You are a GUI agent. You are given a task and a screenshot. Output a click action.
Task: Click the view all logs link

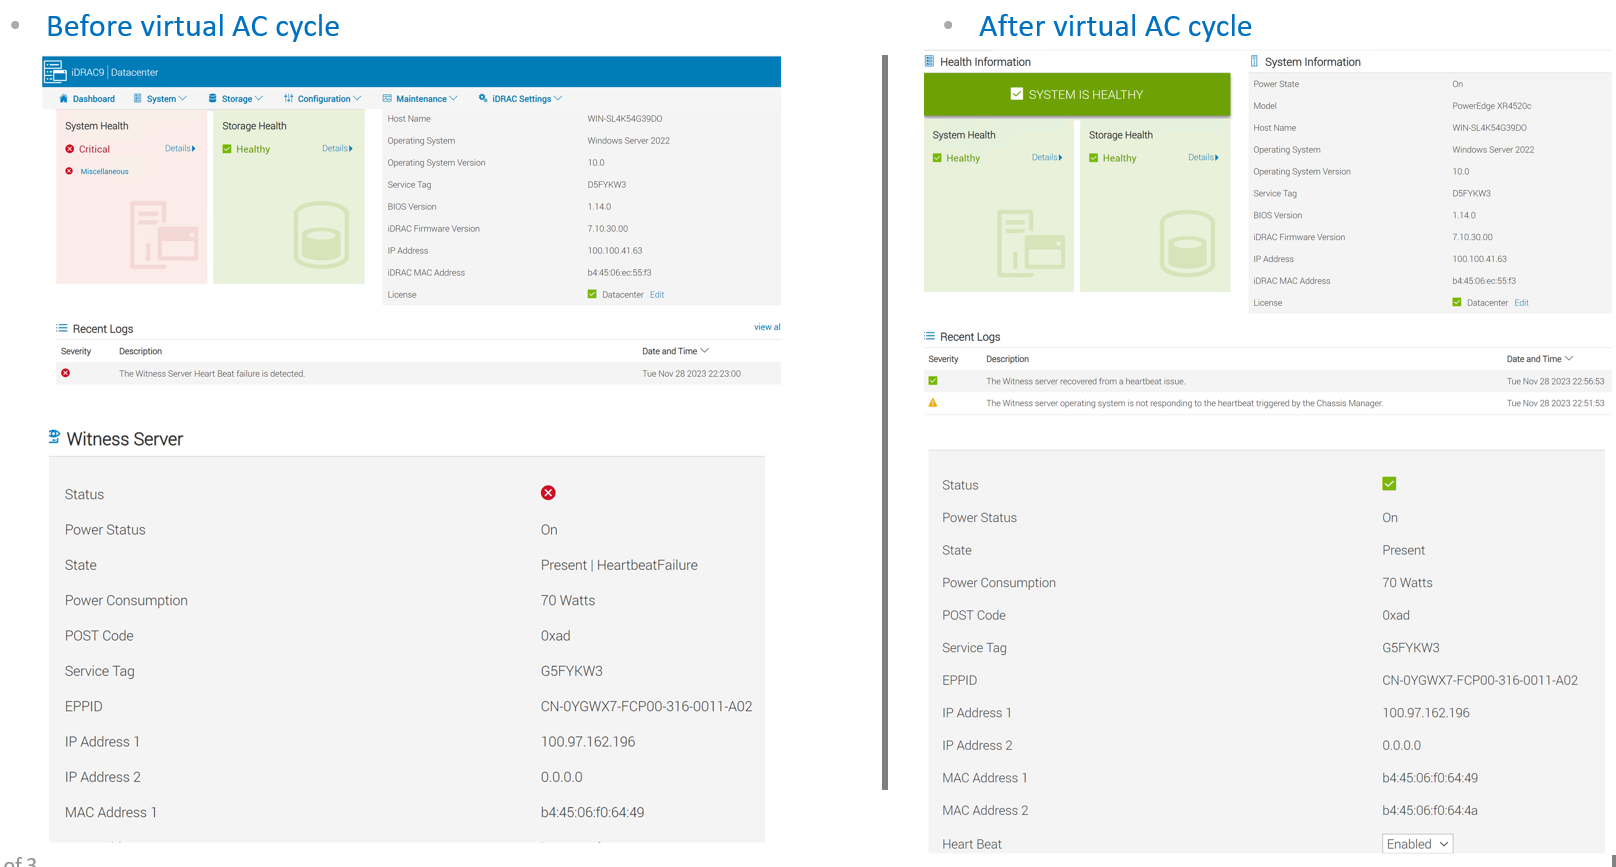(767, 327)
